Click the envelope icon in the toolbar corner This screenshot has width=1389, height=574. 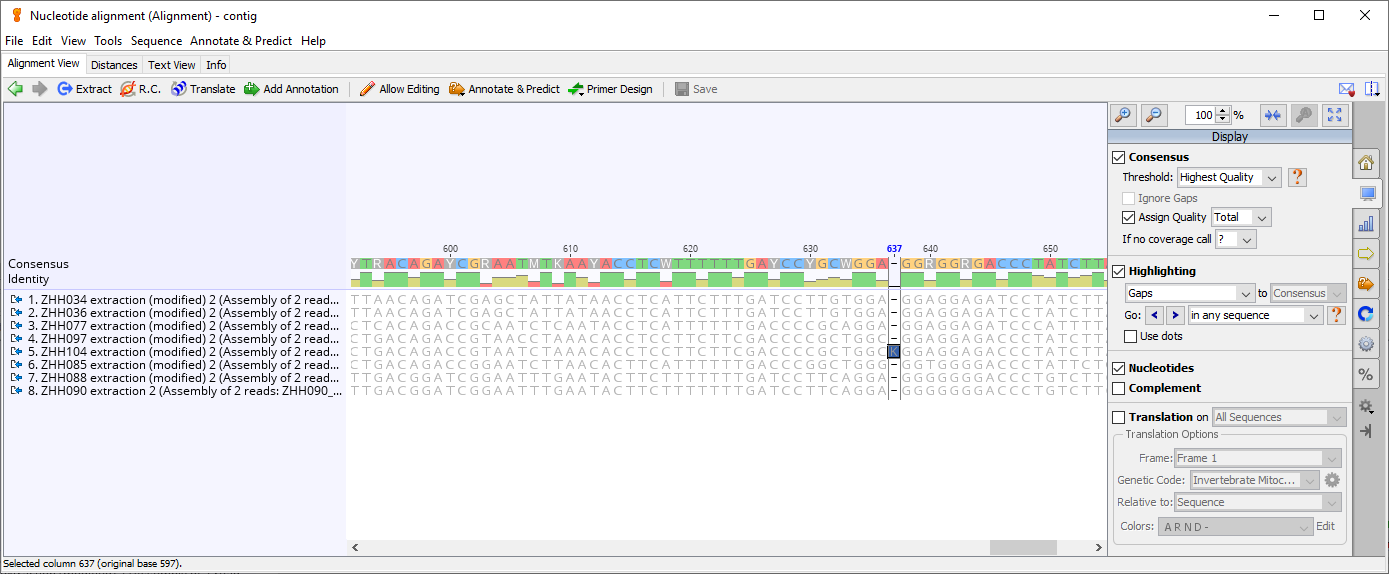(1347, 89)
